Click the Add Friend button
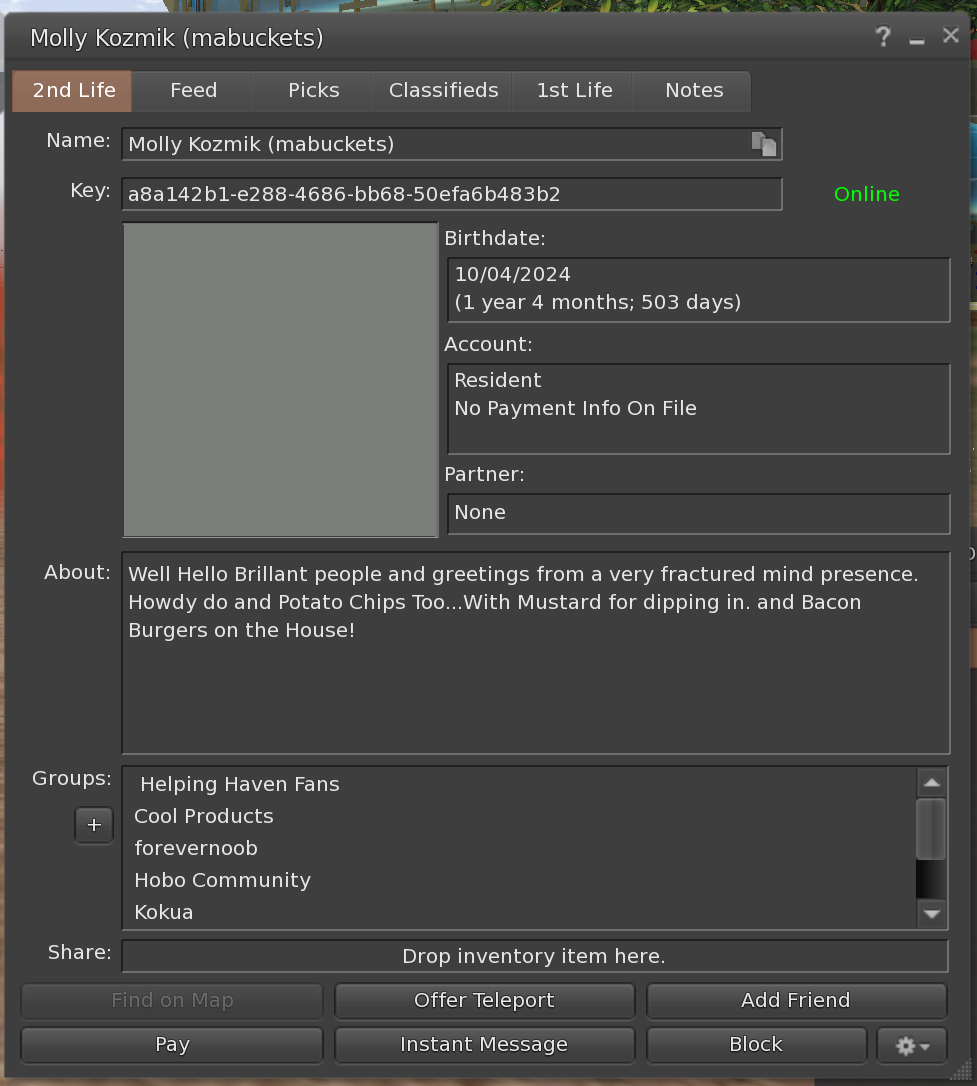 coord(795,1000)
